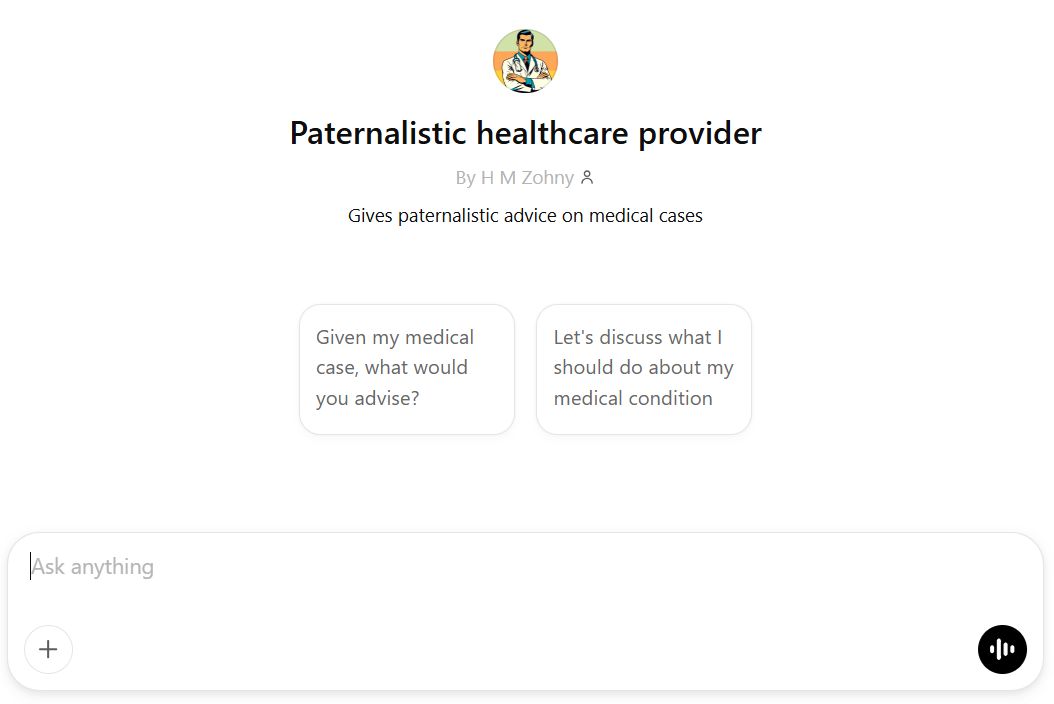Click the doctor avatar image
The height and width of the screenshot is (704, 1054).
525,61
